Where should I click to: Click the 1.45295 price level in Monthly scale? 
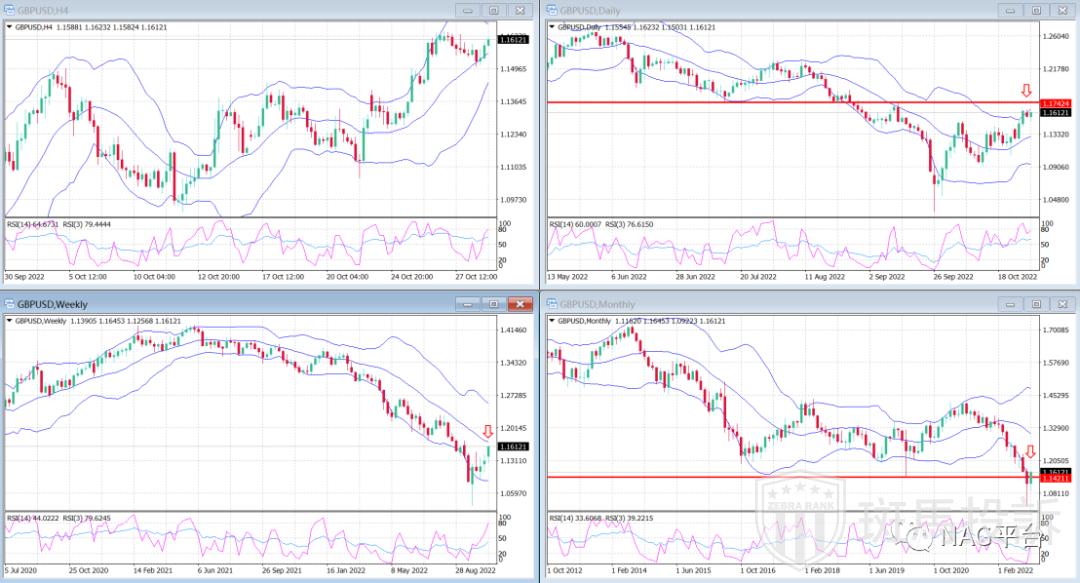click(x=1055, y=396)
